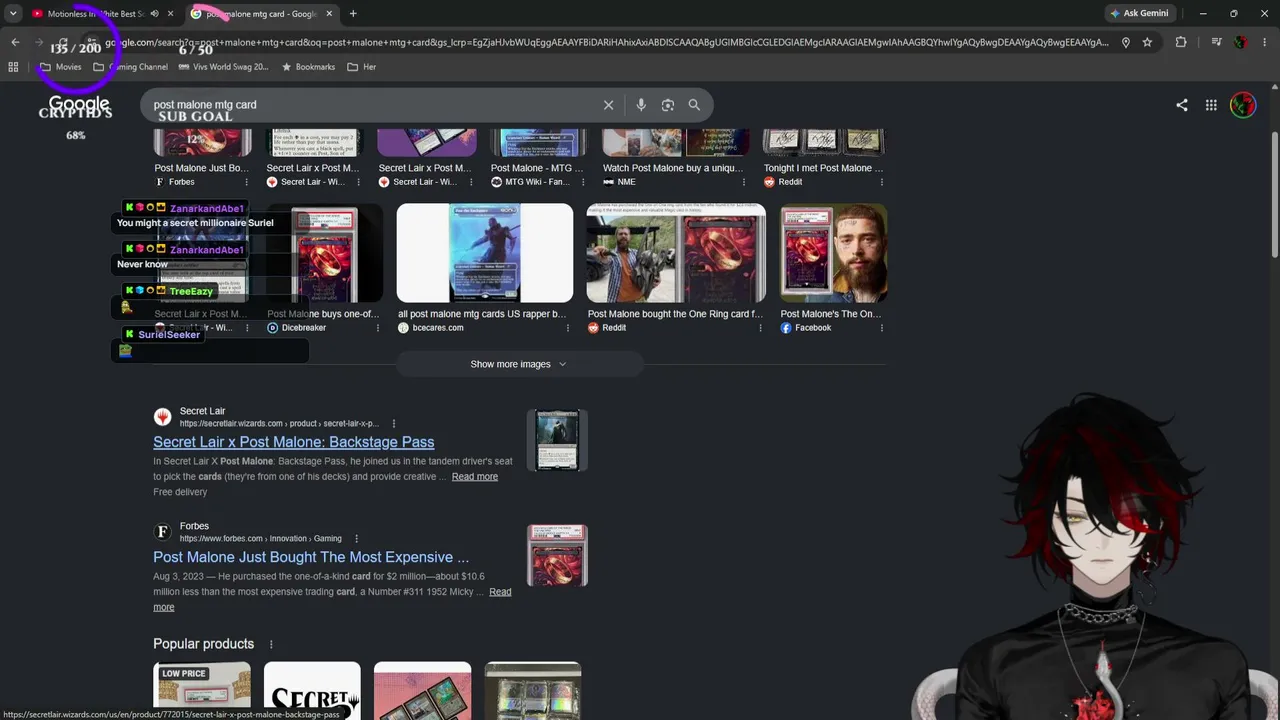Open the Forbes result One Ring thumbnail
The height and width of the screenshot is (720, 1280).
(x=557, y=555)
